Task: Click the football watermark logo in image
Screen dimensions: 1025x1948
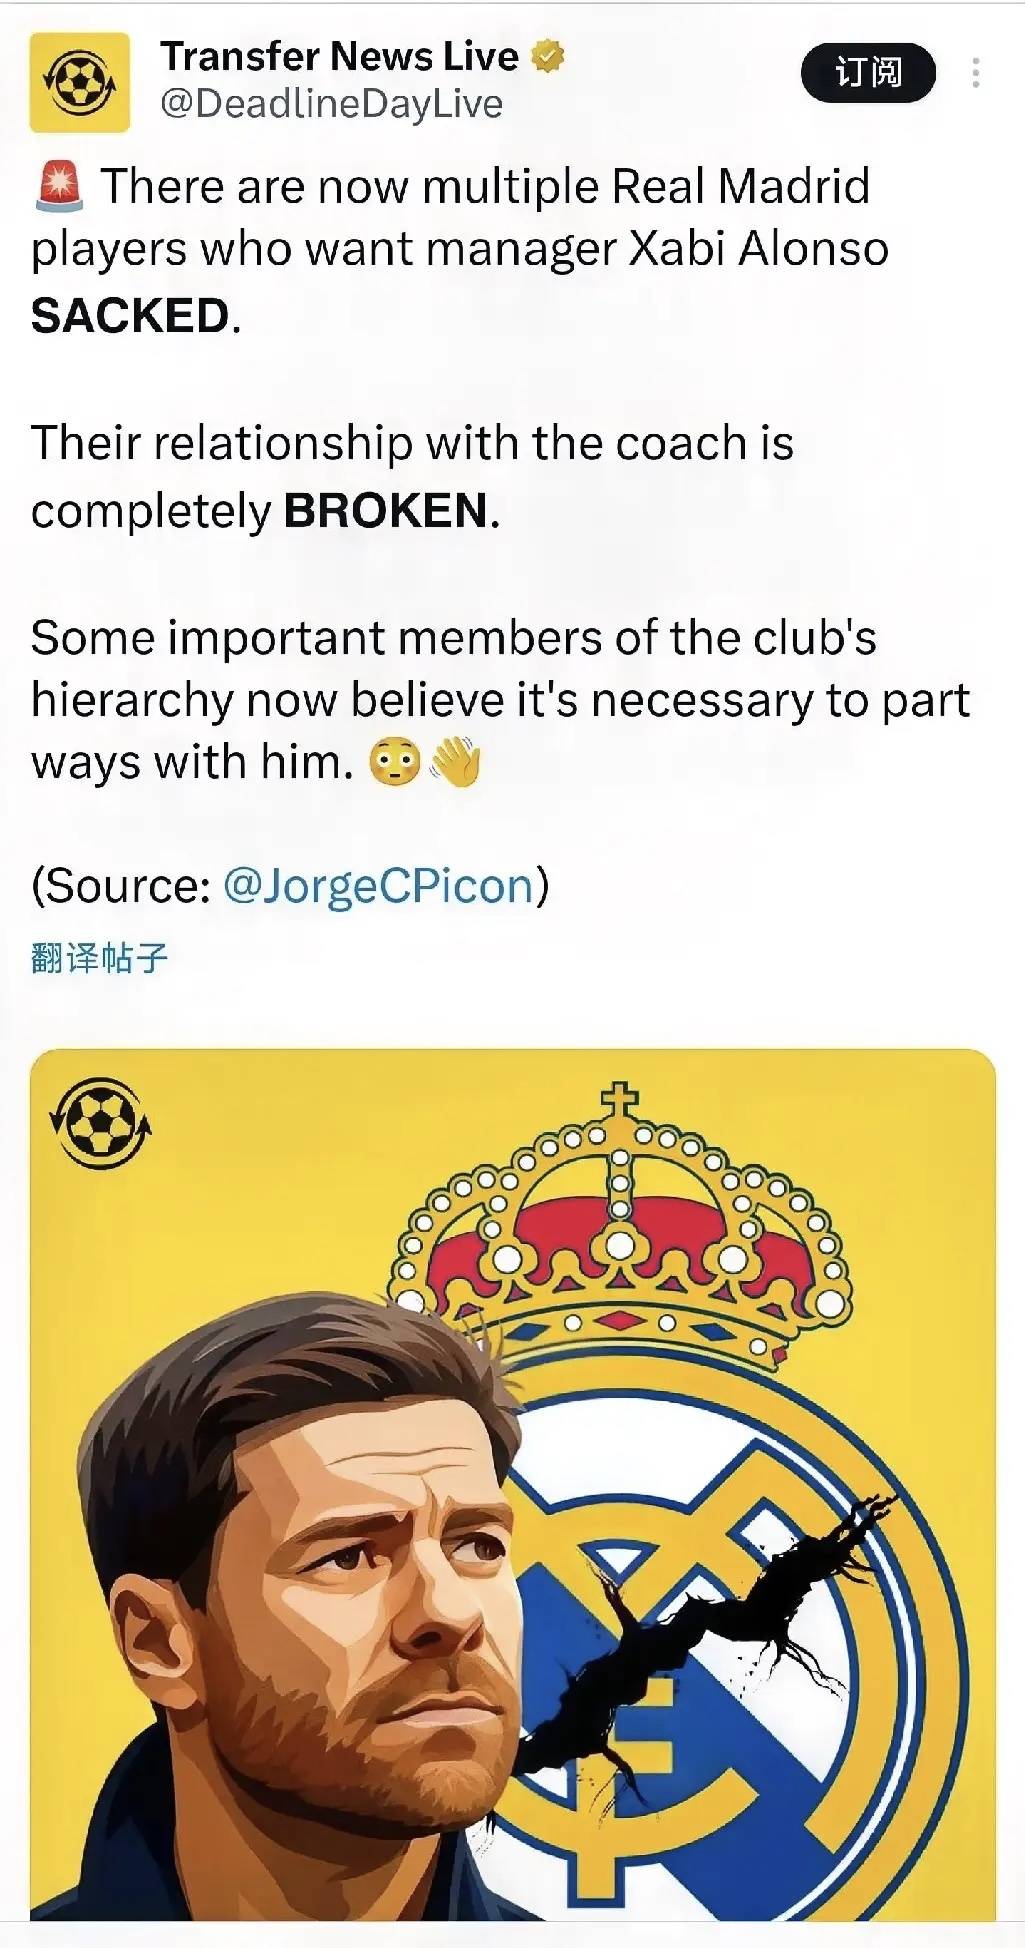Action: pos(100,1122)
